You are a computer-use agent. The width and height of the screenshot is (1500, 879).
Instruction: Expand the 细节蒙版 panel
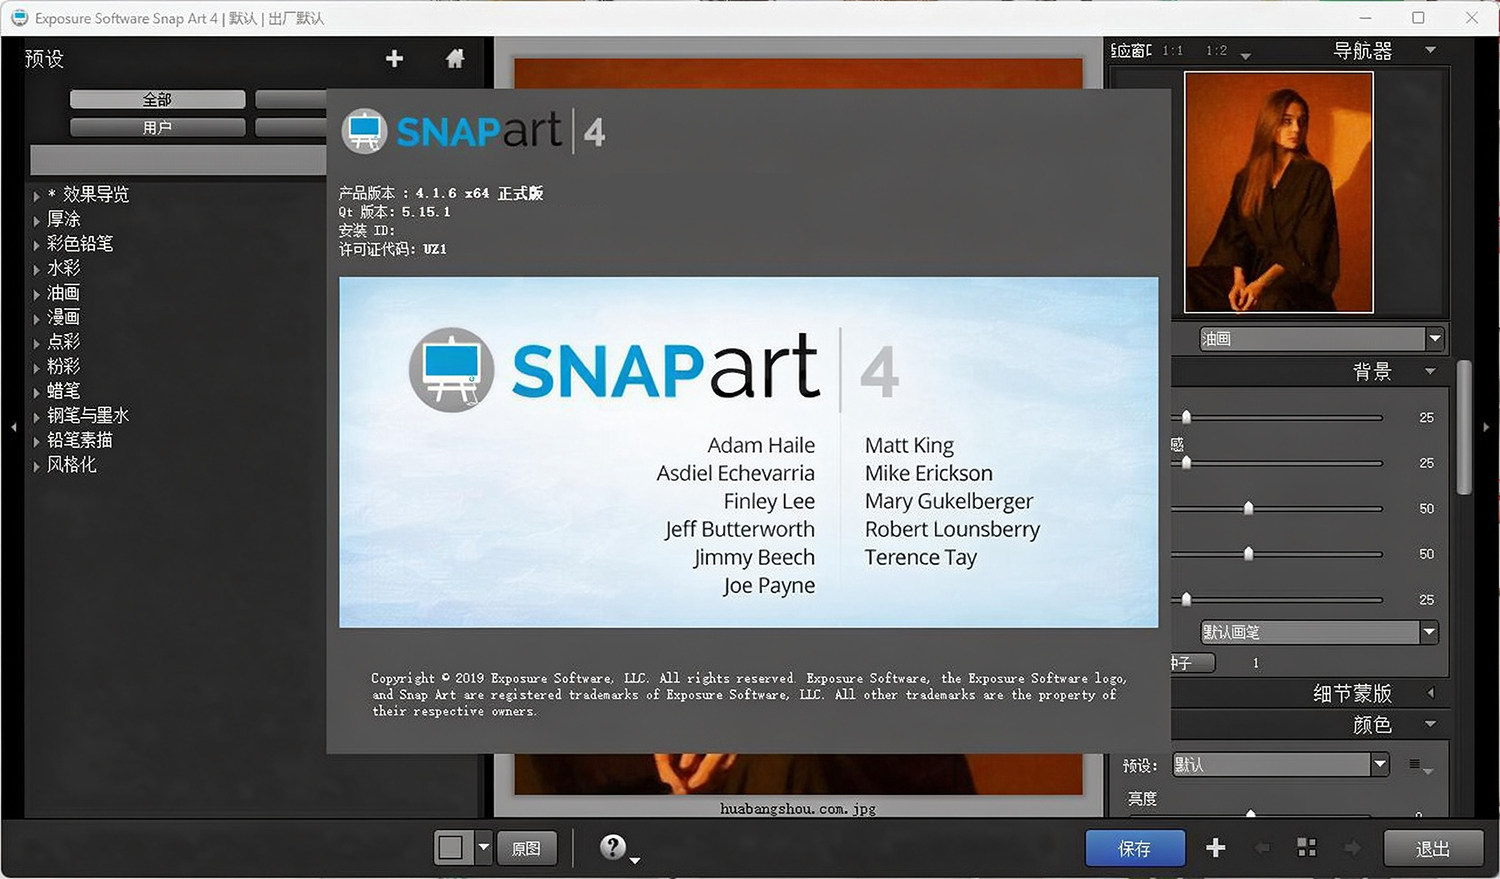click(1431, 693)
